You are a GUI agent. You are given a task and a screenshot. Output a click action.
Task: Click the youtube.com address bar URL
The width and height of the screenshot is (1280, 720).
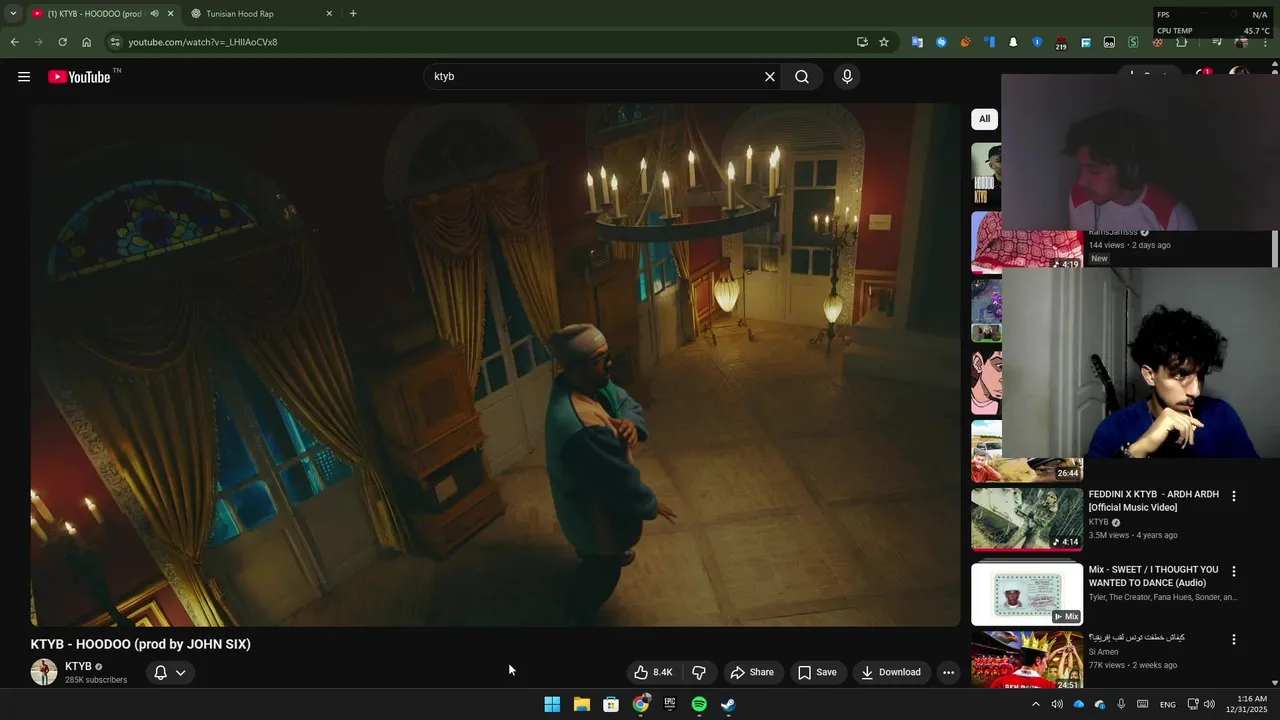pos(203,42)
